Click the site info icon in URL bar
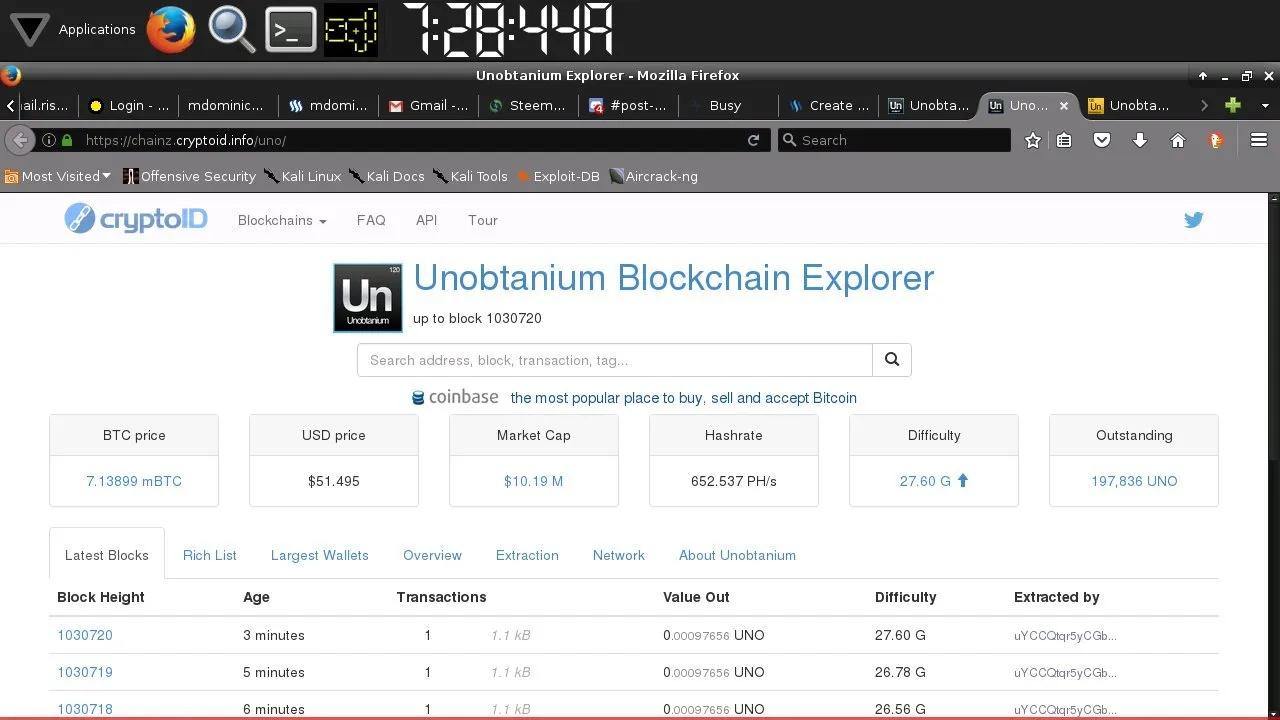 [48, 140]
